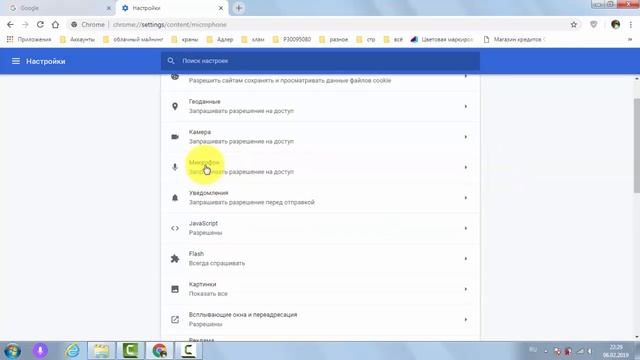
Task: Open the home page via the house icon
Action: coord(55,24)
